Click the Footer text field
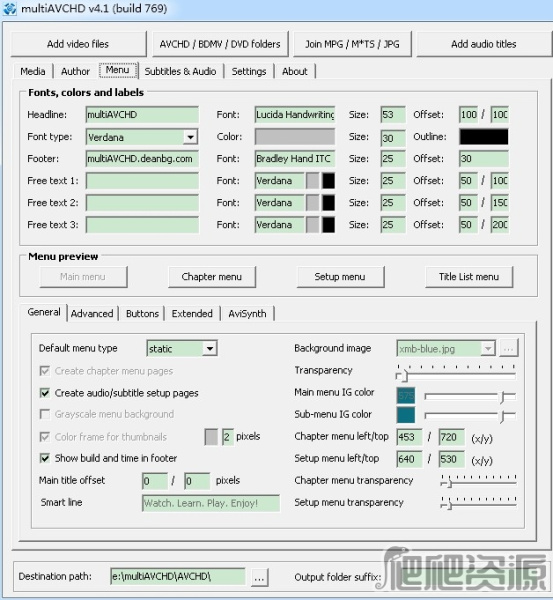This screenshot has width=553, height=600. click(x=142, y=159)
